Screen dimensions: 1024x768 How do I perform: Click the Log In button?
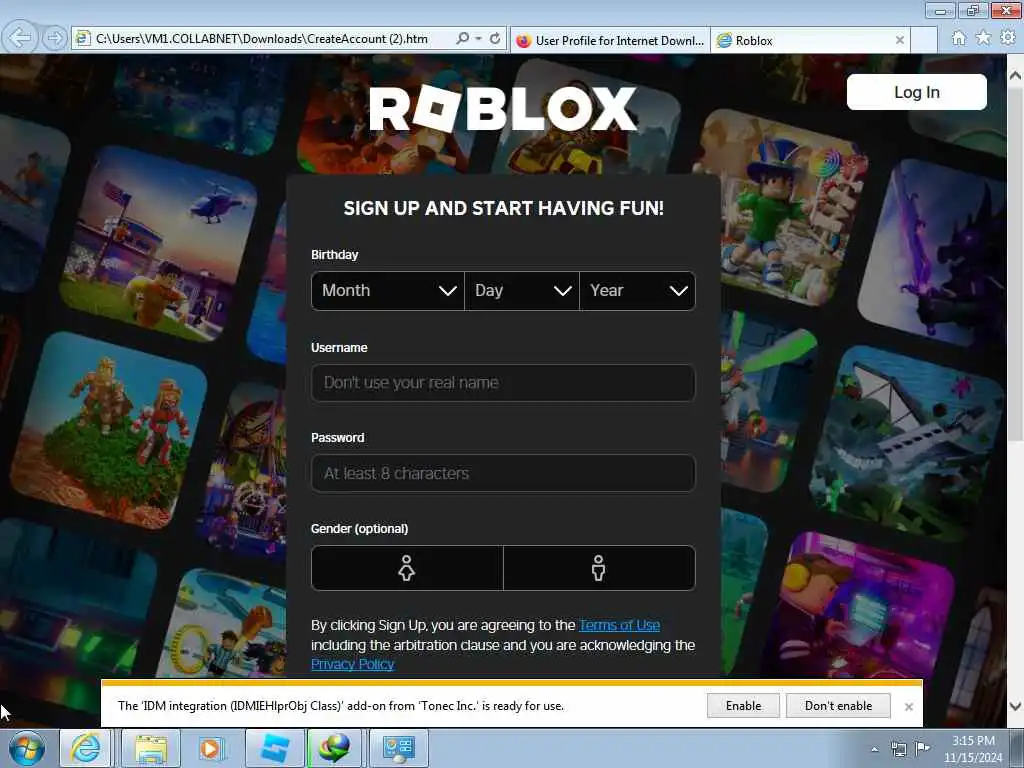coord(916,92)
